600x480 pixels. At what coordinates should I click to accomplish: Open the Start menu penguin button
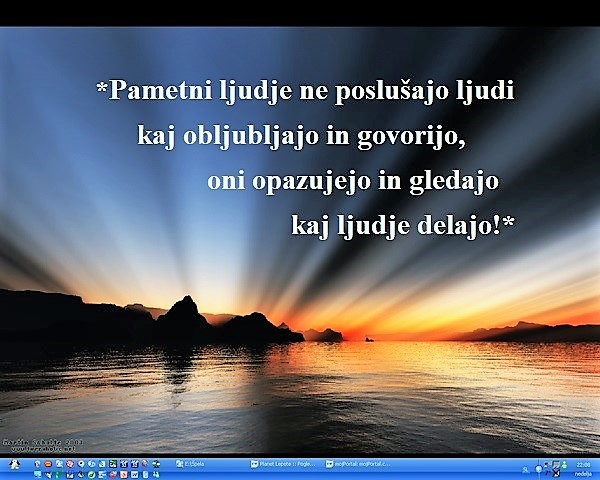click(16, 466)
